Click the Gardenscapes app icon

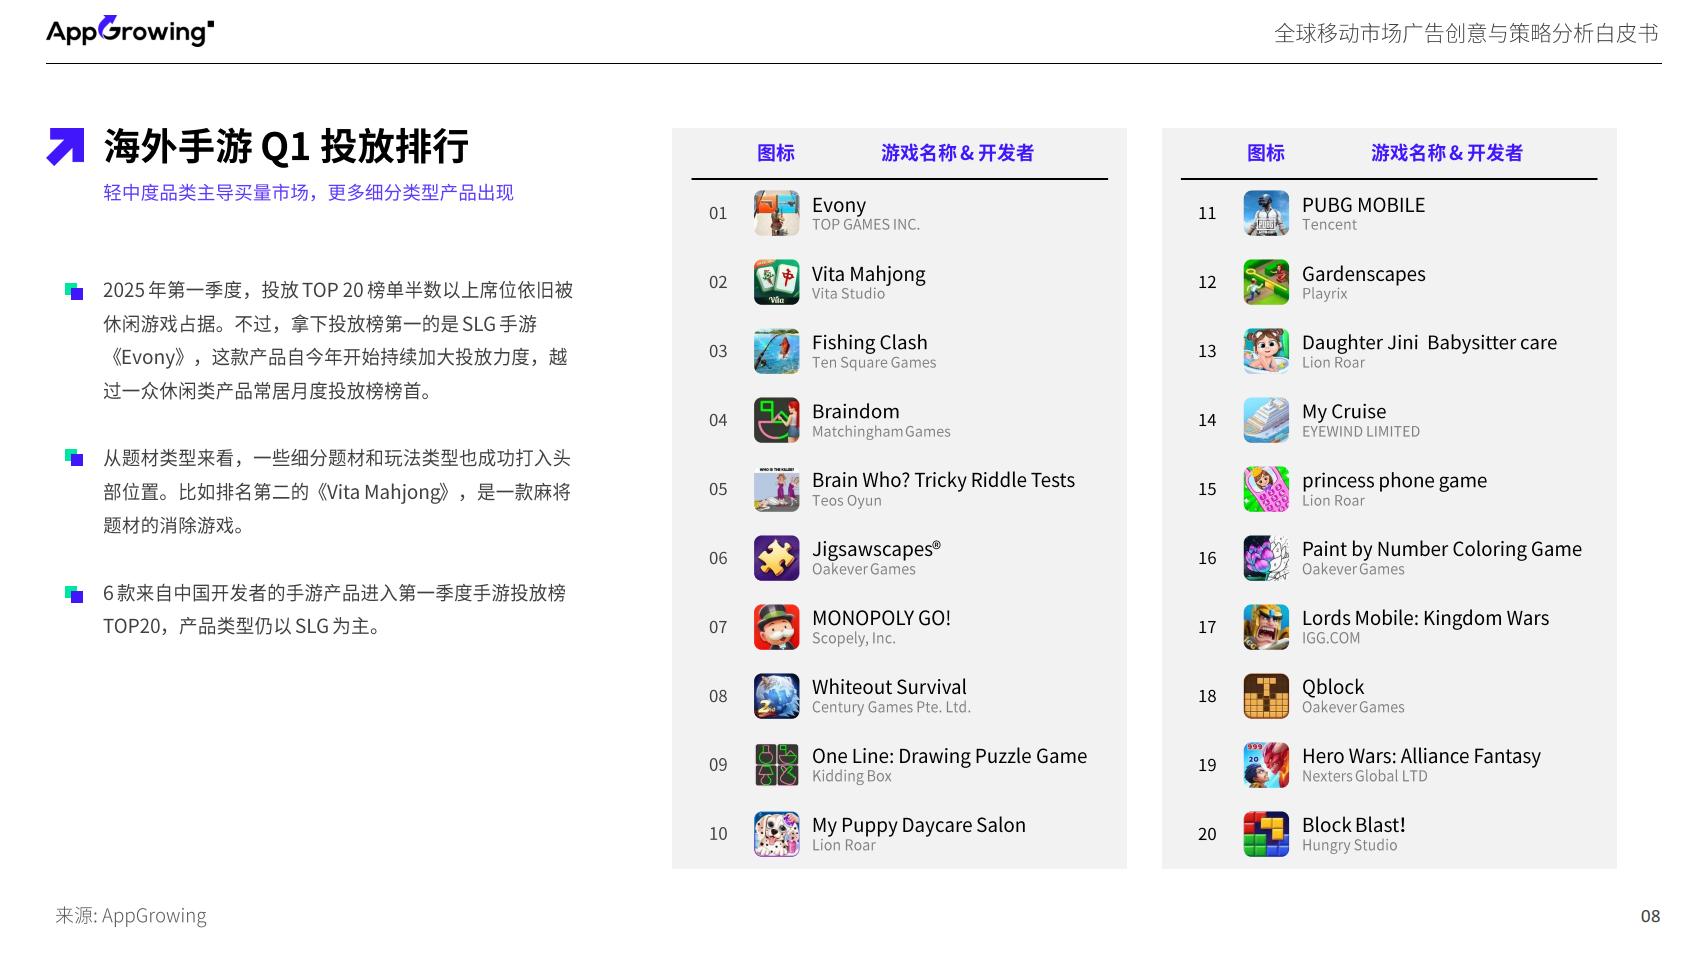(x=1266, y=282)
